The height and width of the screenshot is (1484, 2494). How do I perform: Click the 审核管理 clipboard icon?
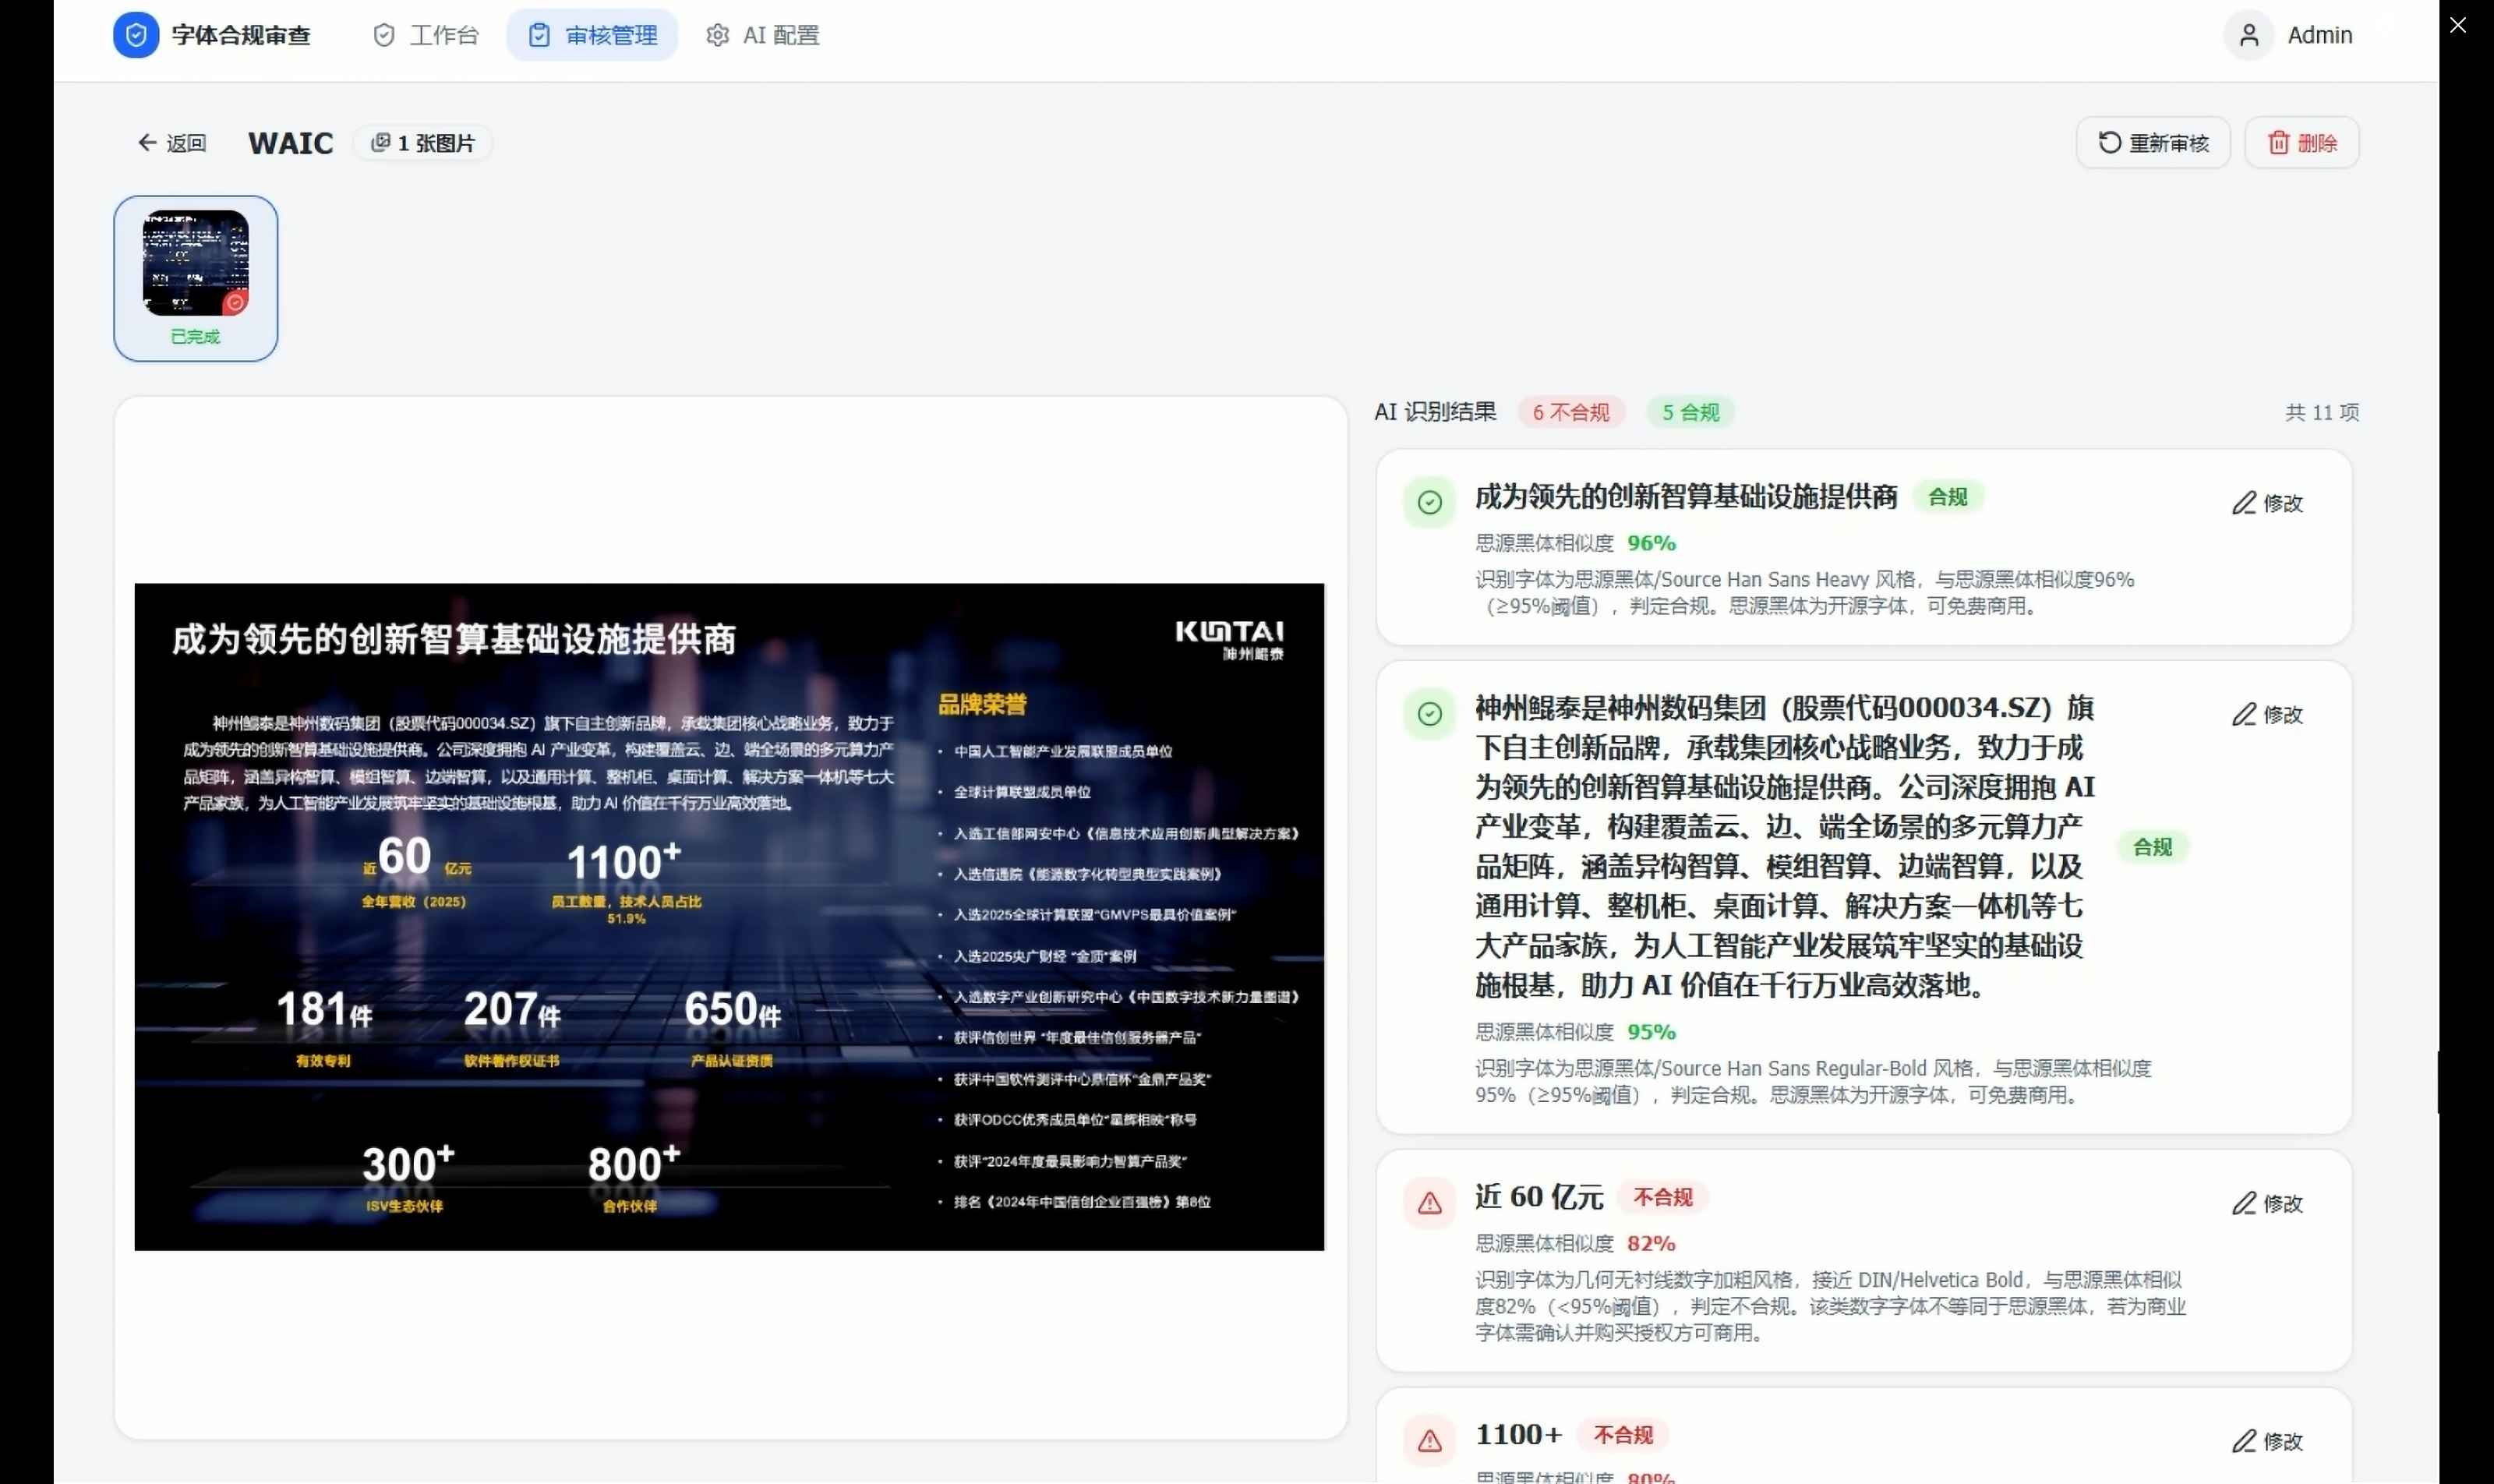[x=539, y=35]
